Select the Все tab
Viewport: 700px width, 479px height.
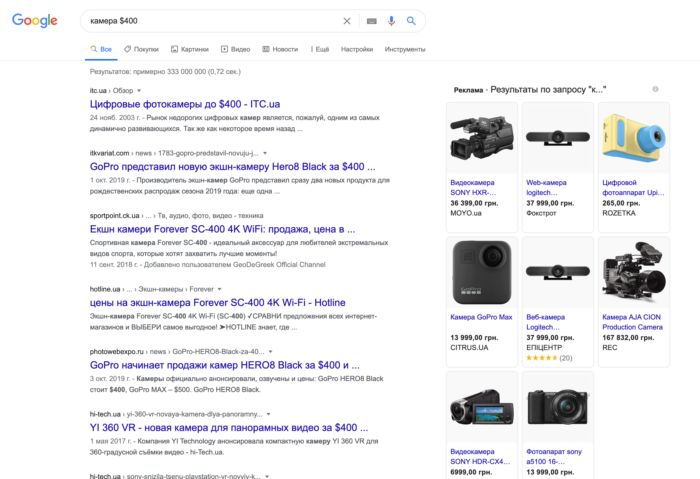(101, 49)
